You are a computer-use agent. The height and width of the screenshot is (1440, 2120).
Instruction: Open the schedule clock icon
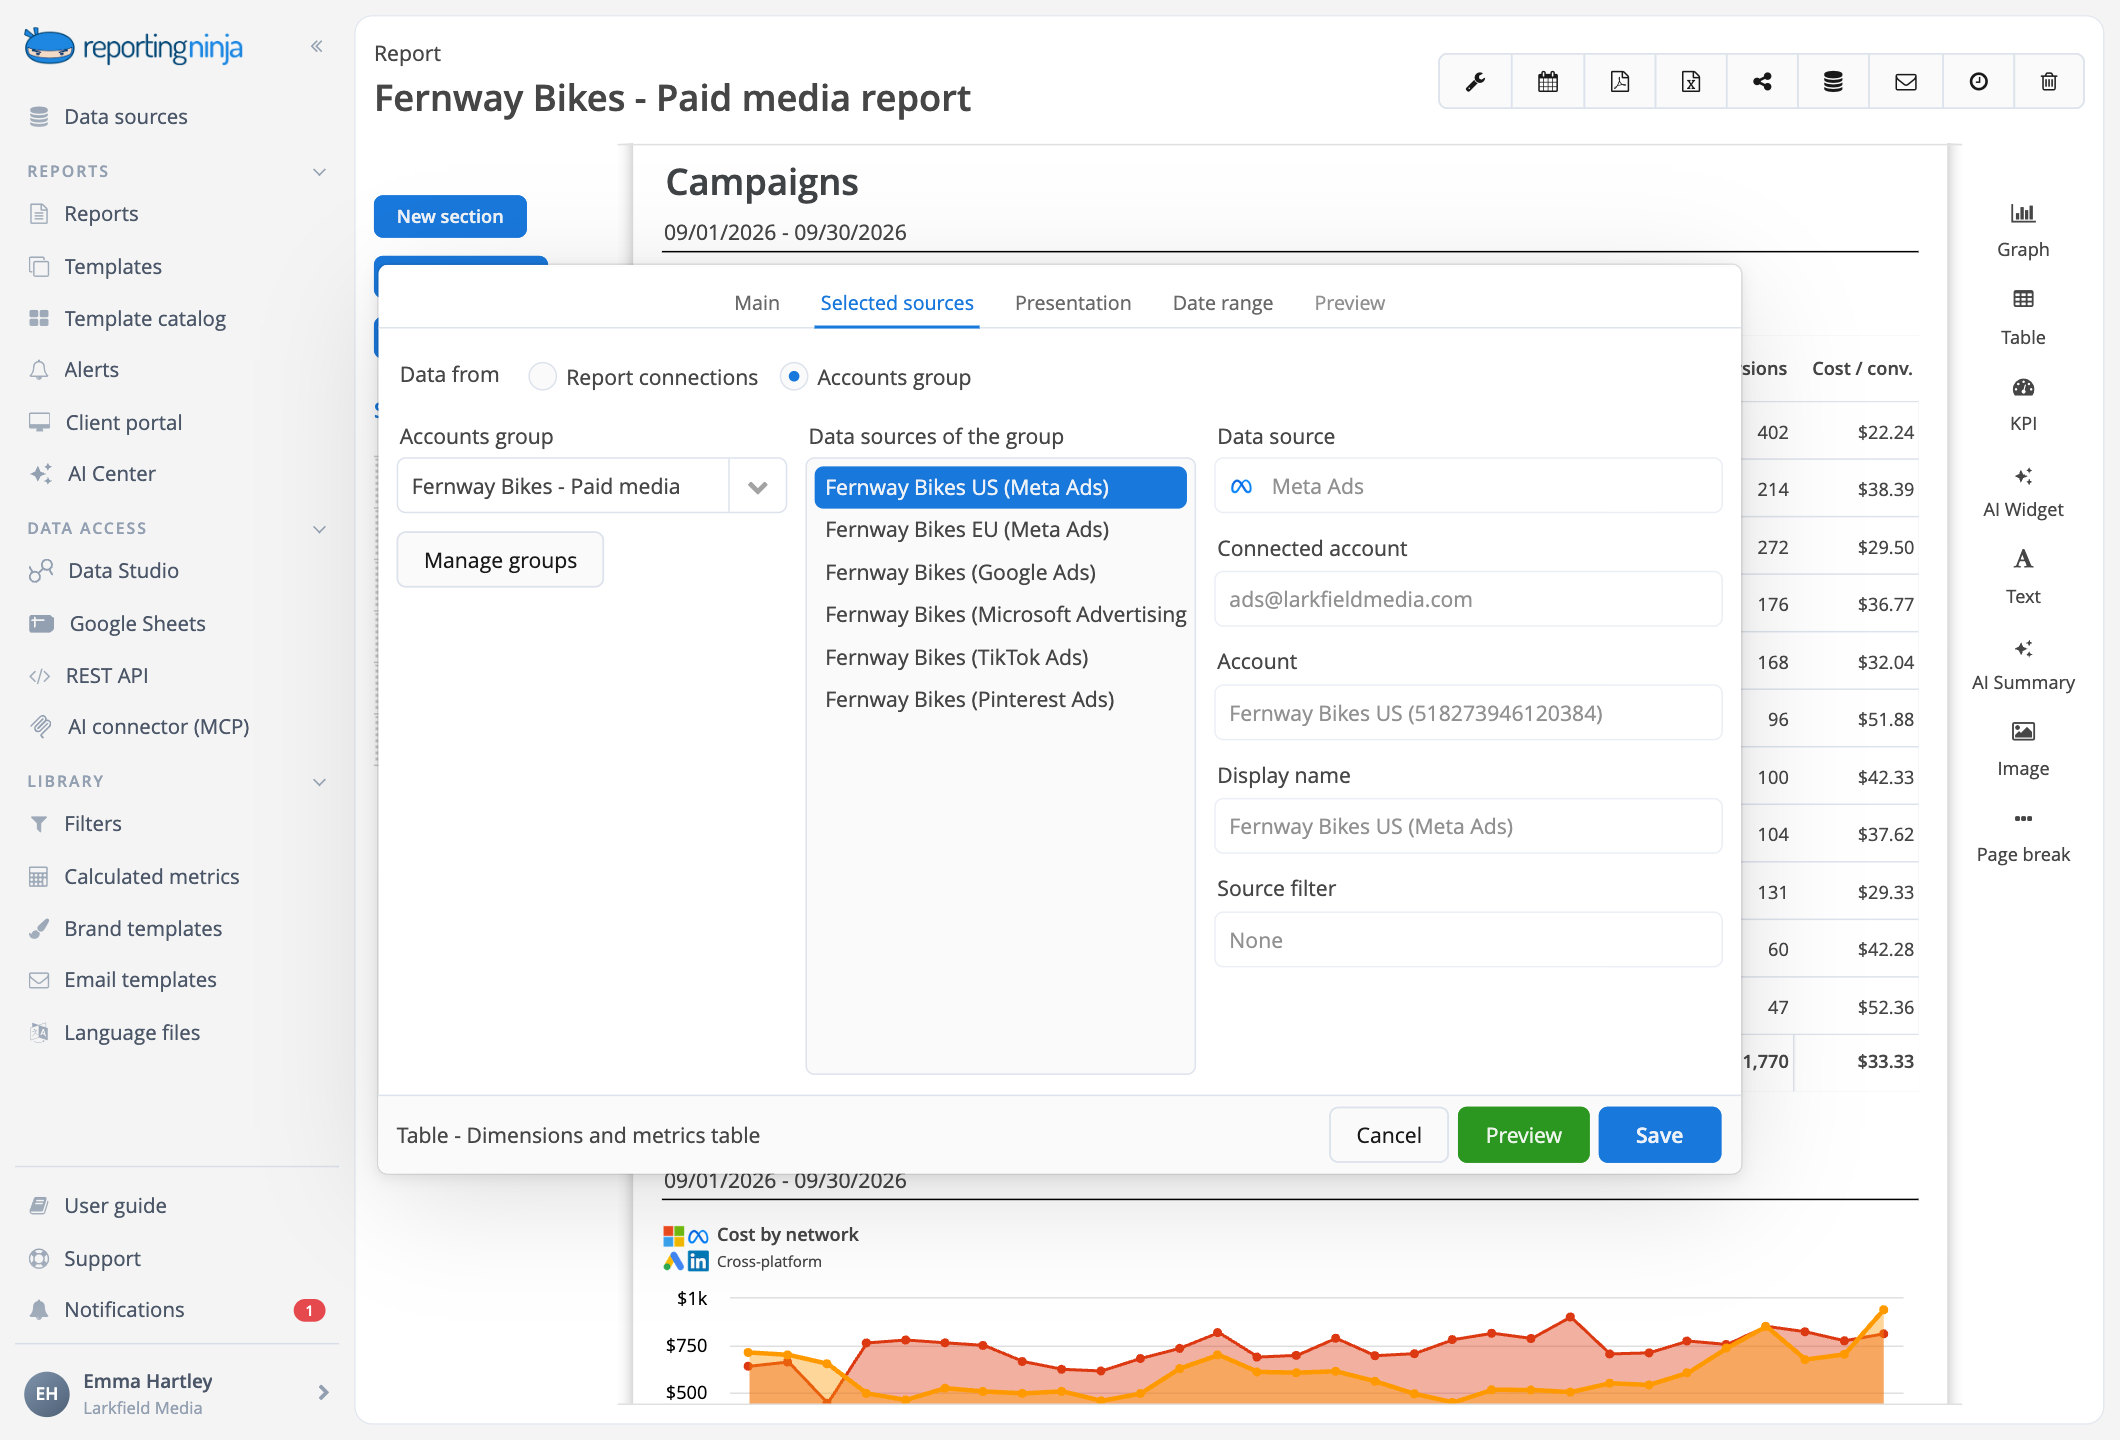point(1978,82)
